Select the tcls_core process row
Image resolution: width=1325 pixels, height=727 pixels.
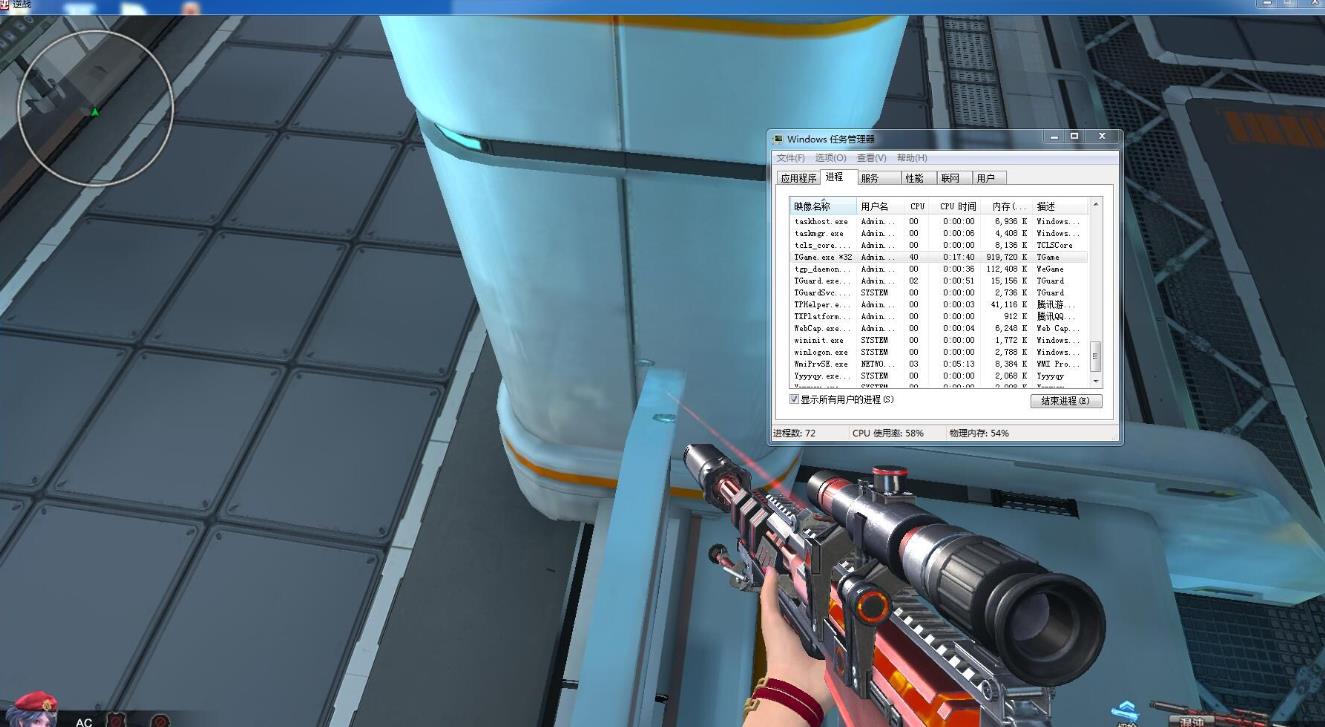coord(940,245)
